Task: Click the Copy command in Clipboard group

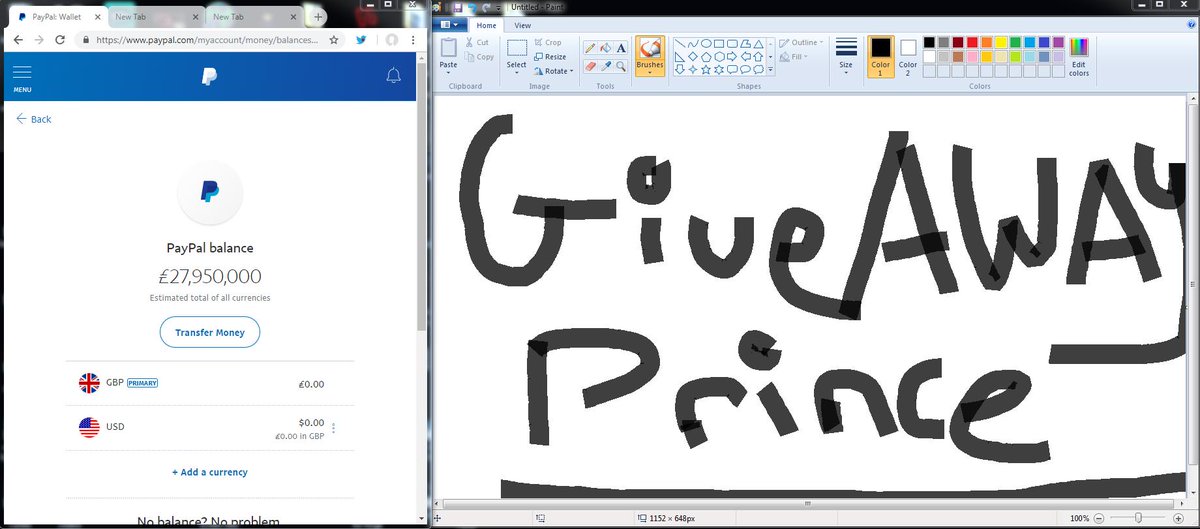Action: pos(479,57)
